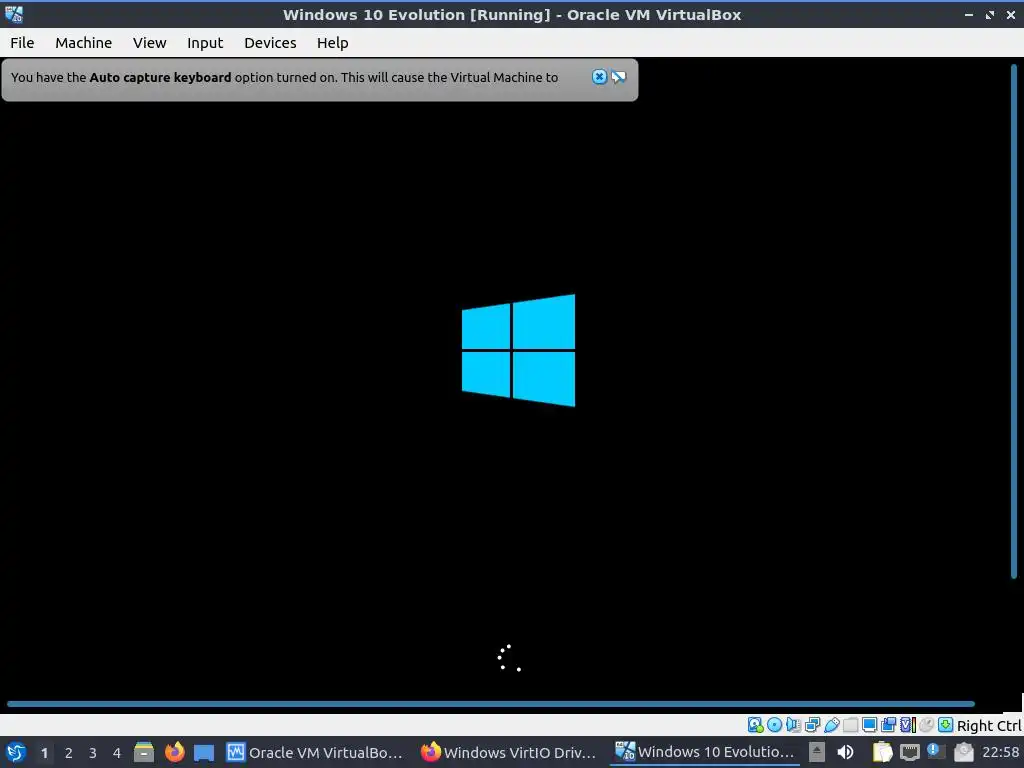Switch to Oracle VM VirtualBox Manager taskbar entry
1024x768 pixels.
[315, 752]
